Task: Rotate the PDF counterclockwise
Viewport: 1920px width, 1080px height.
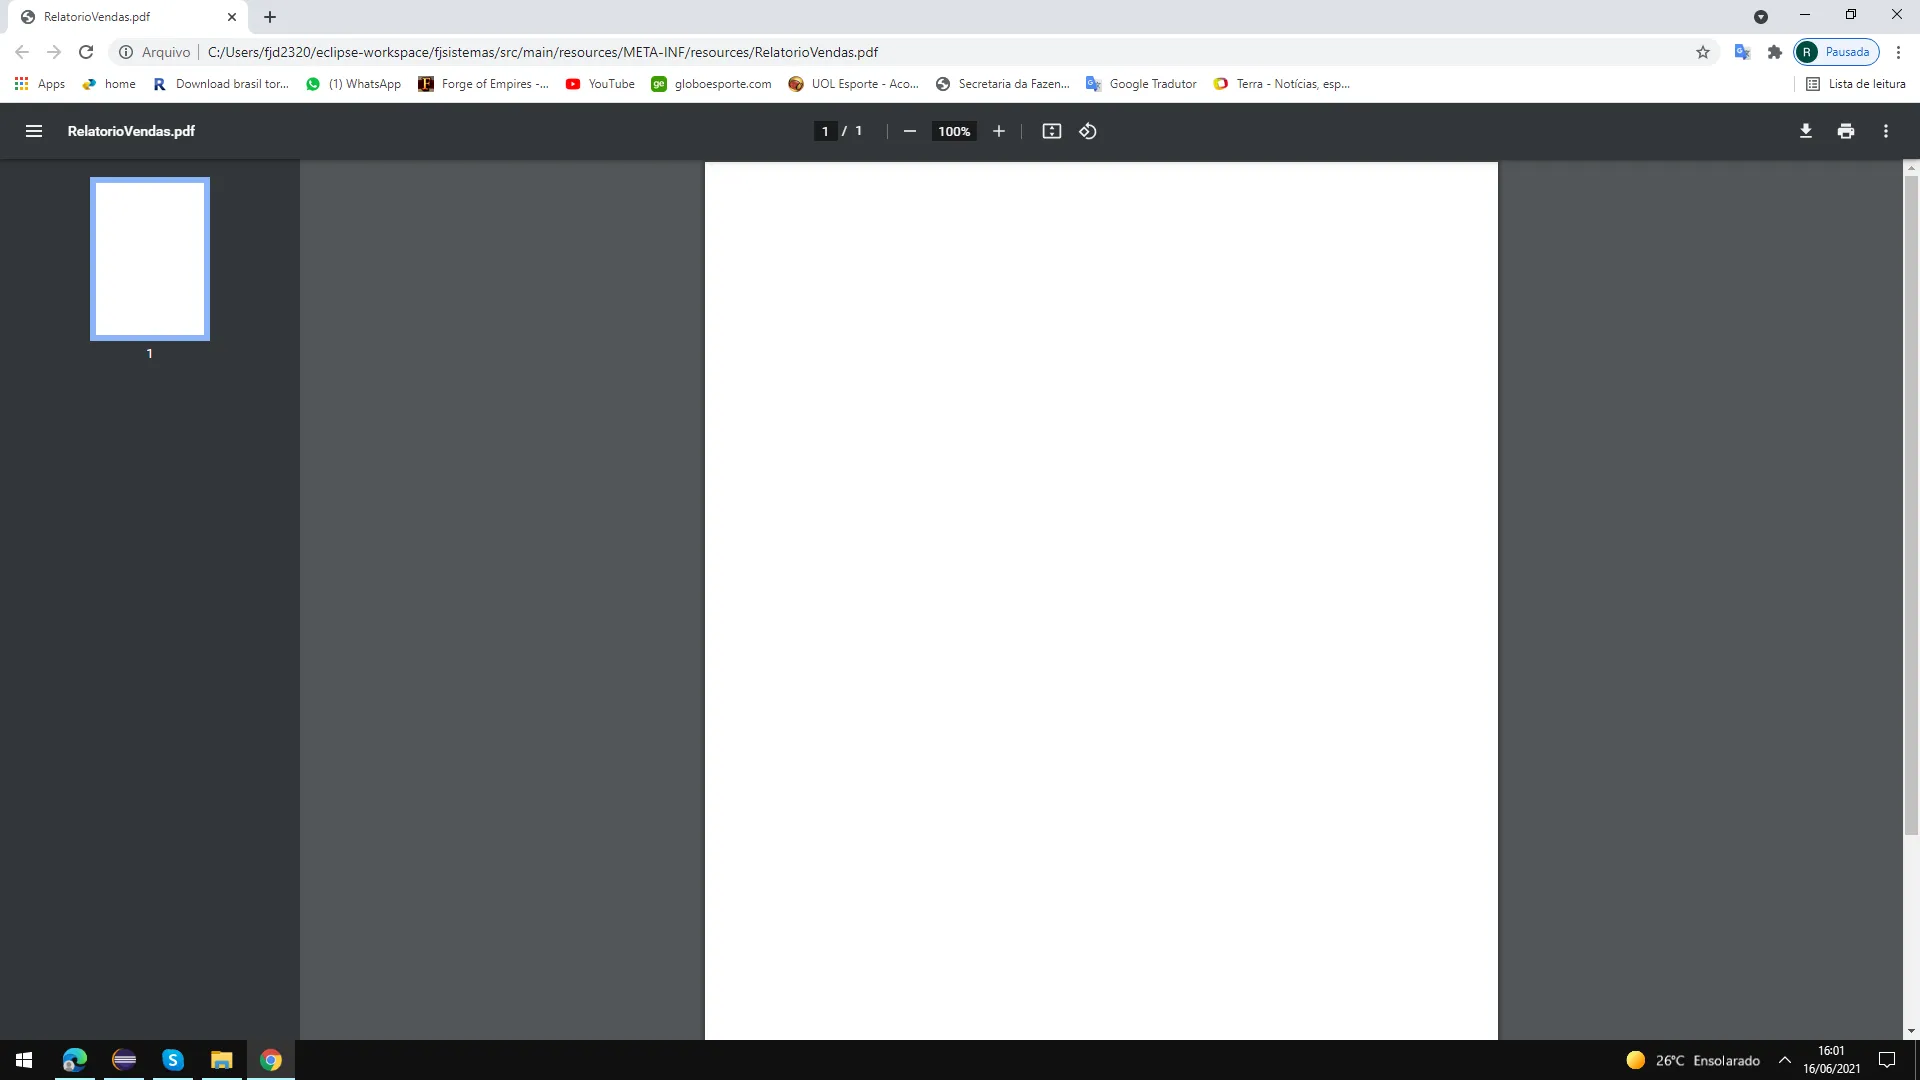Action: click(x=1088, y=131)
